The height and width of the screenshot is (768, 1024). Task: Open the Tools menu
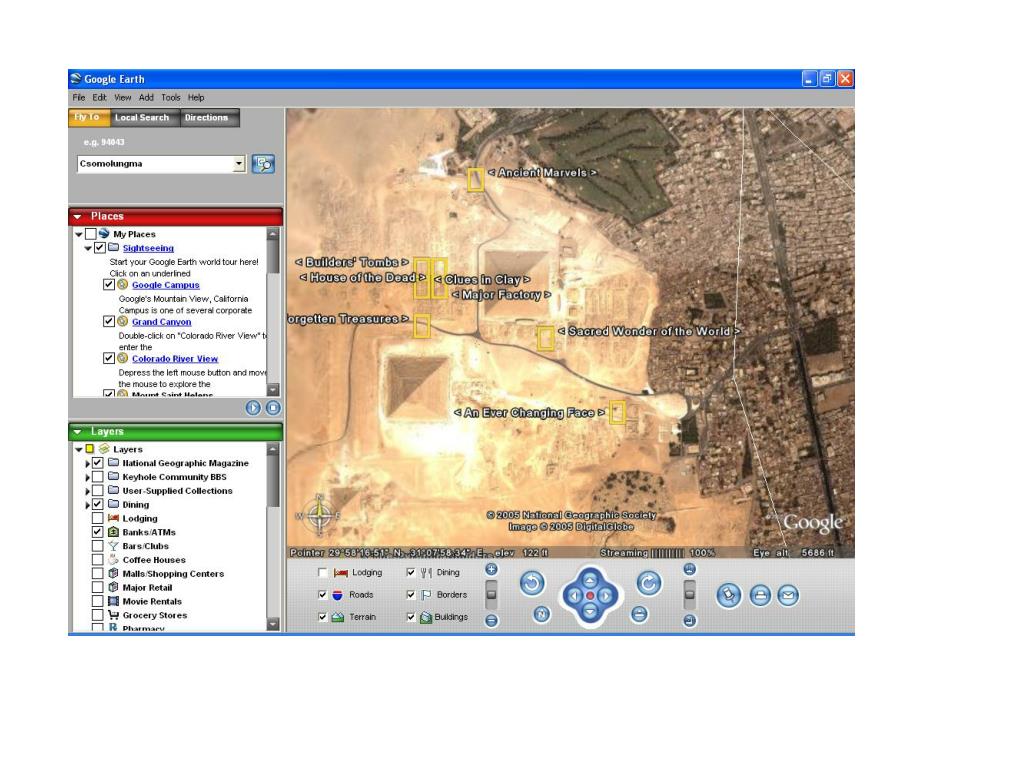point(170,97)
